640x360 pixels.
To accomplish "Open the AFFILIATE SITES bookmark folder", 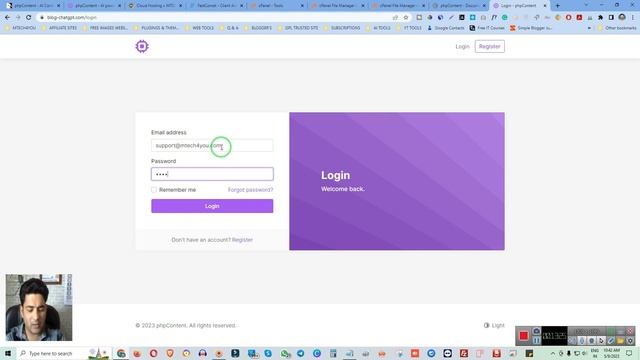I will (59, 28).
